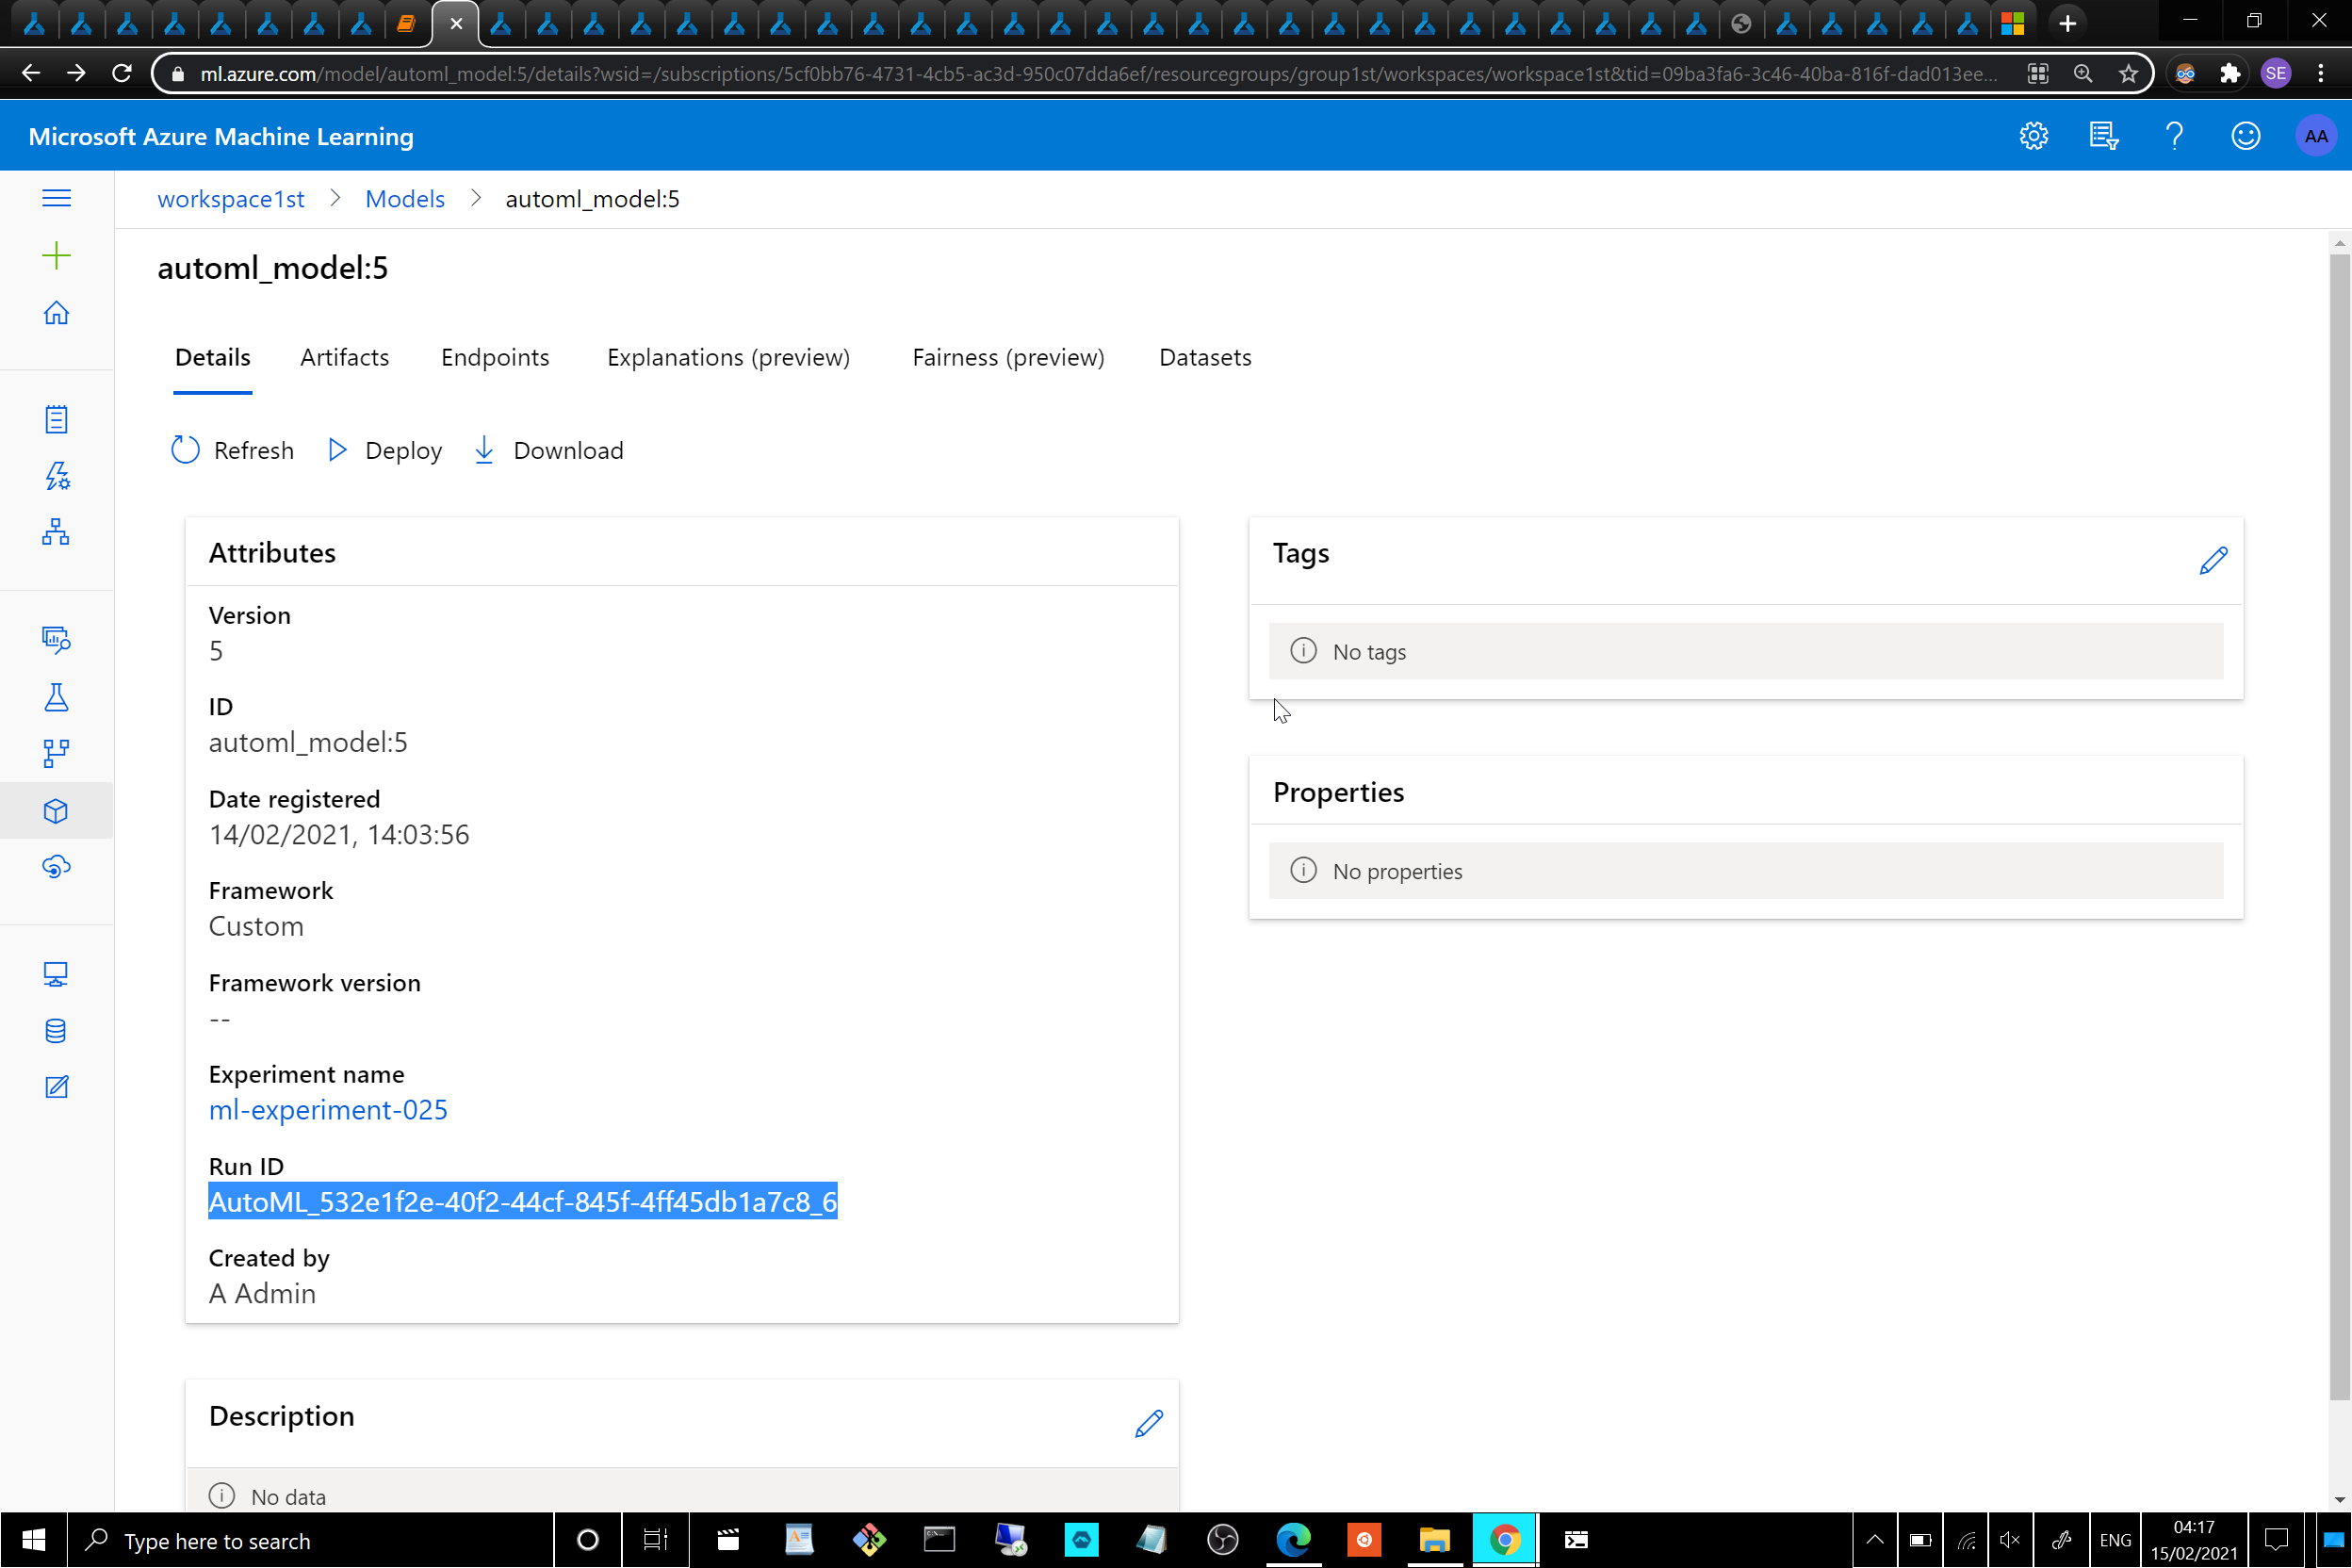Click the Framework value 'Custom'
2352x1568 pixels.
[256, 926]
